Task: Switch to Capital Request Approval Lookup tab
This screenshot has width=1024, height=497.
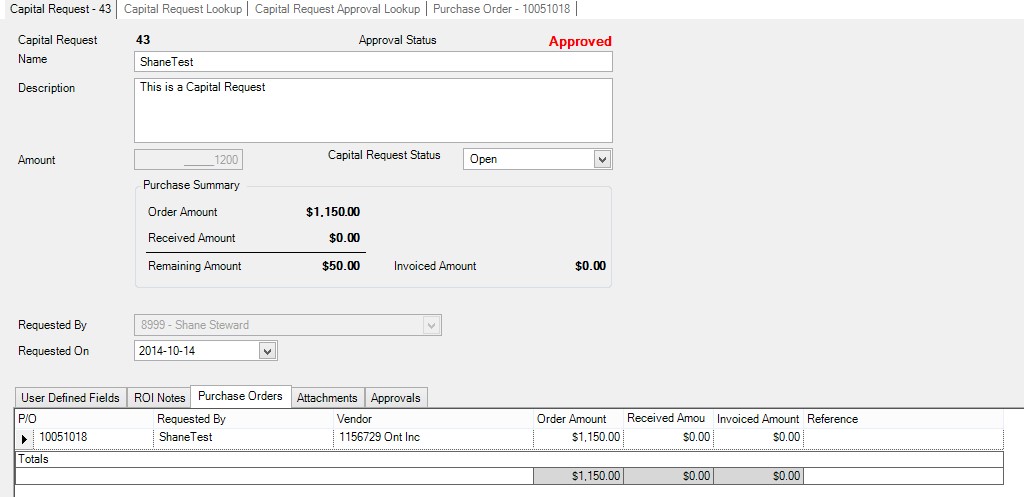Action: [x=337, y=8]
